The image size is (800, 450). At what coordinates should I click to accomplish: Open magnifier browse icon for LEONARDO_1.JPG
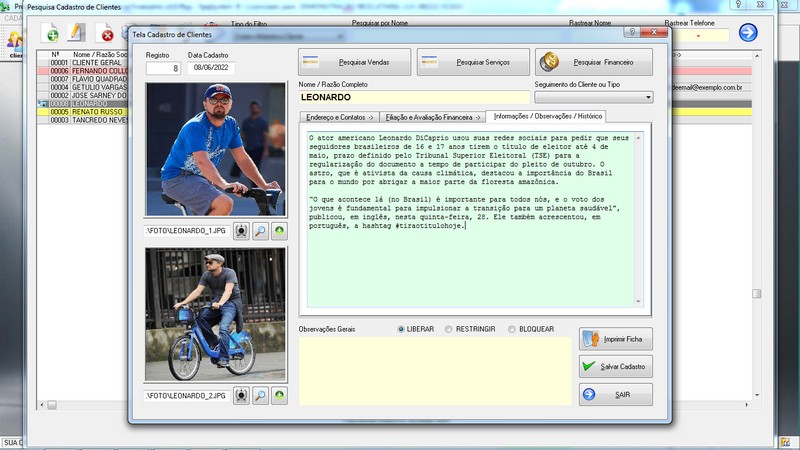[x=260, y=231]
